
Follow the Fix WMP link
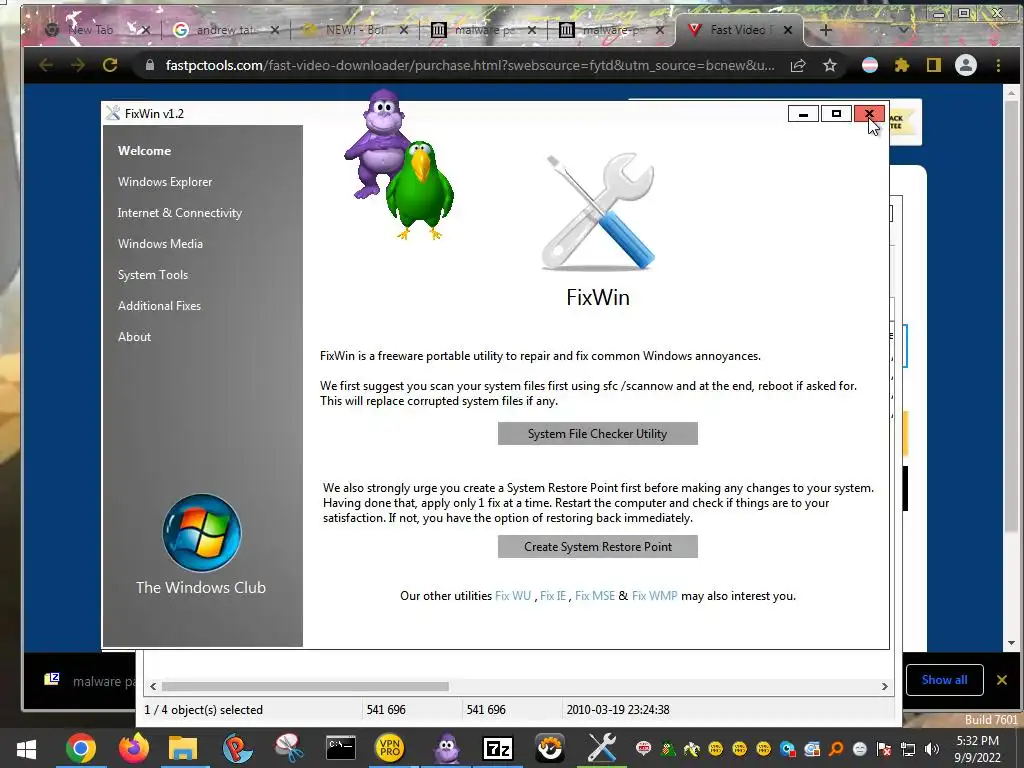click(x=654, y=596)
